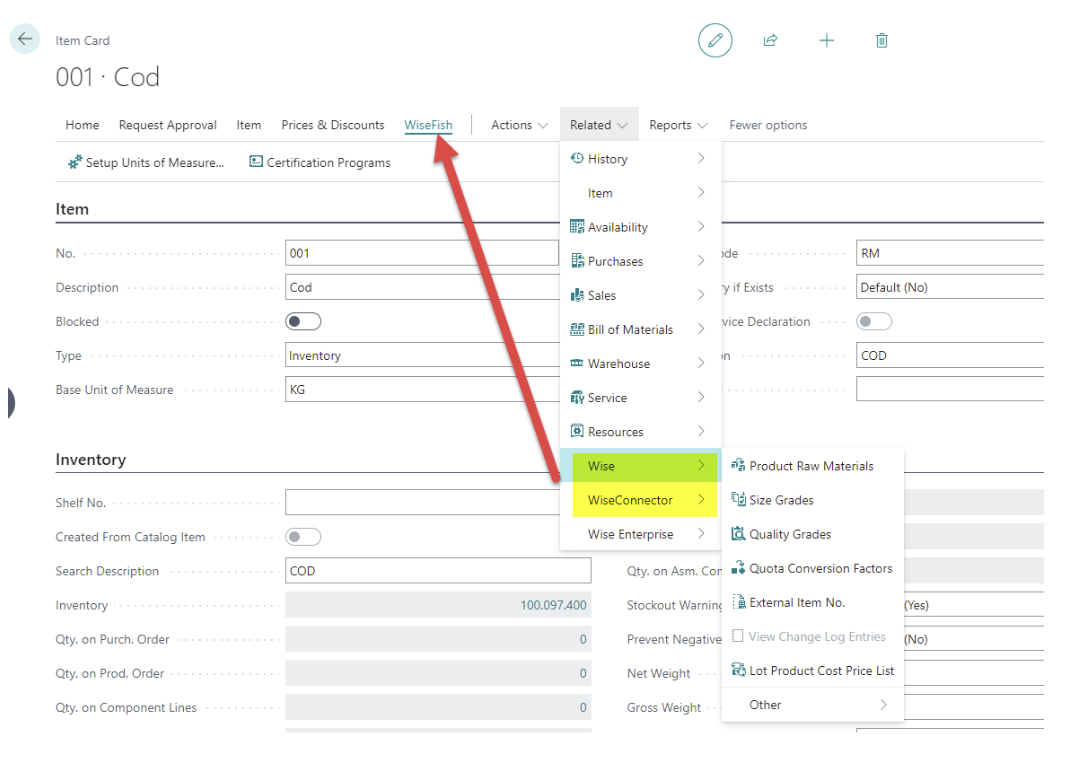Select Quality Grades from submenu
The width and height of the screenshot is (1072, 763).
(790, 535)
